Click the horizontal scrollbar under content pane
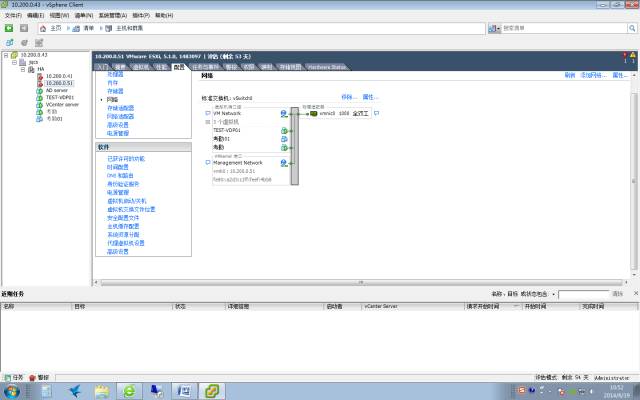This screenshot has width=640, height=400. tap(361, 282)
